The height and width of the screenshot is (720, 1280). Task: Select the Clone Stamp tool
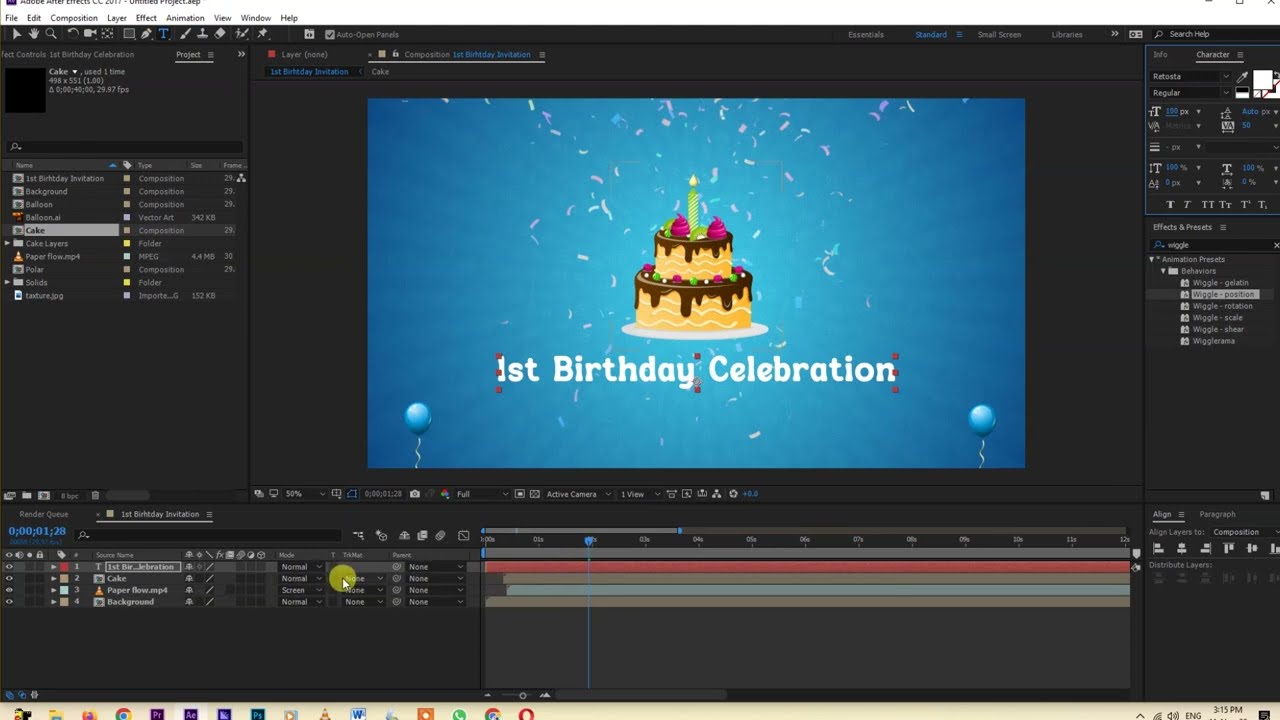pyautogui.click(x=203, y=34)
